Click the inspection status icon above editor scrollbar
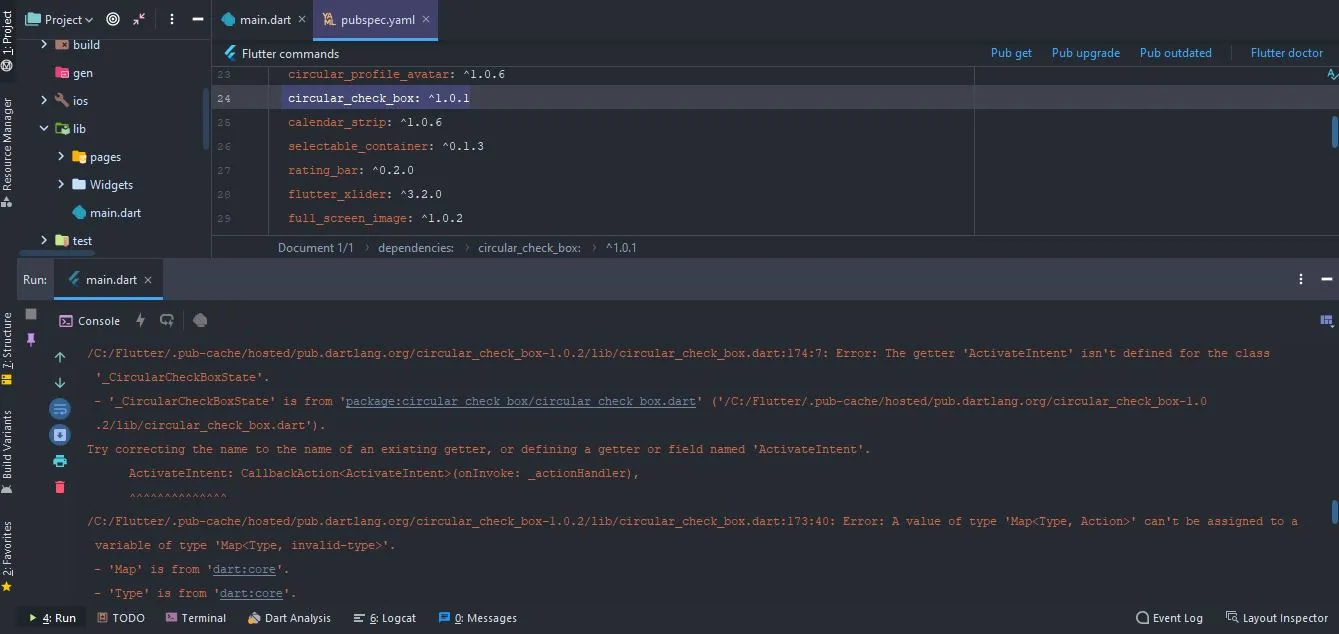This screenshot has width=1339, height=634. [1332, 74]
